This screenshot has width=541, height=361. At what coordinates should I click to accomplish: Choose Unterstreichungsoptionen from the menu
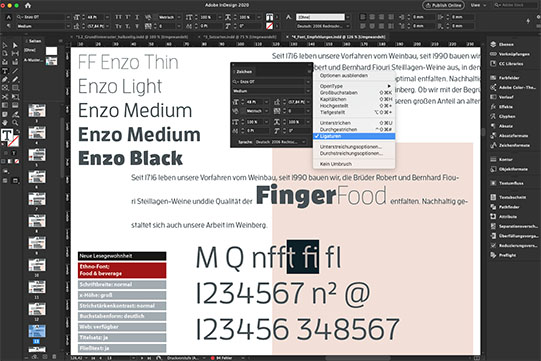354,147
